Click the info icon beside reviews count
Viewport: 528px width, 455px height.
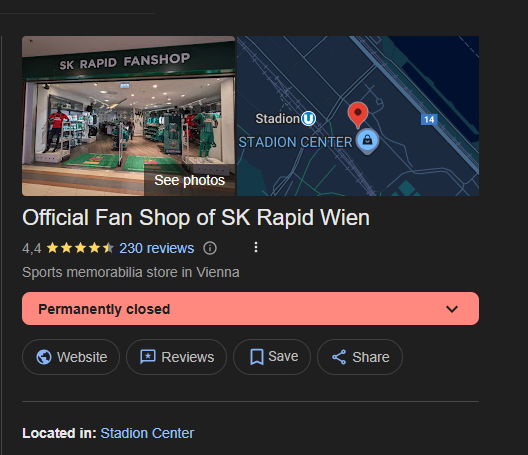(210, 249)
